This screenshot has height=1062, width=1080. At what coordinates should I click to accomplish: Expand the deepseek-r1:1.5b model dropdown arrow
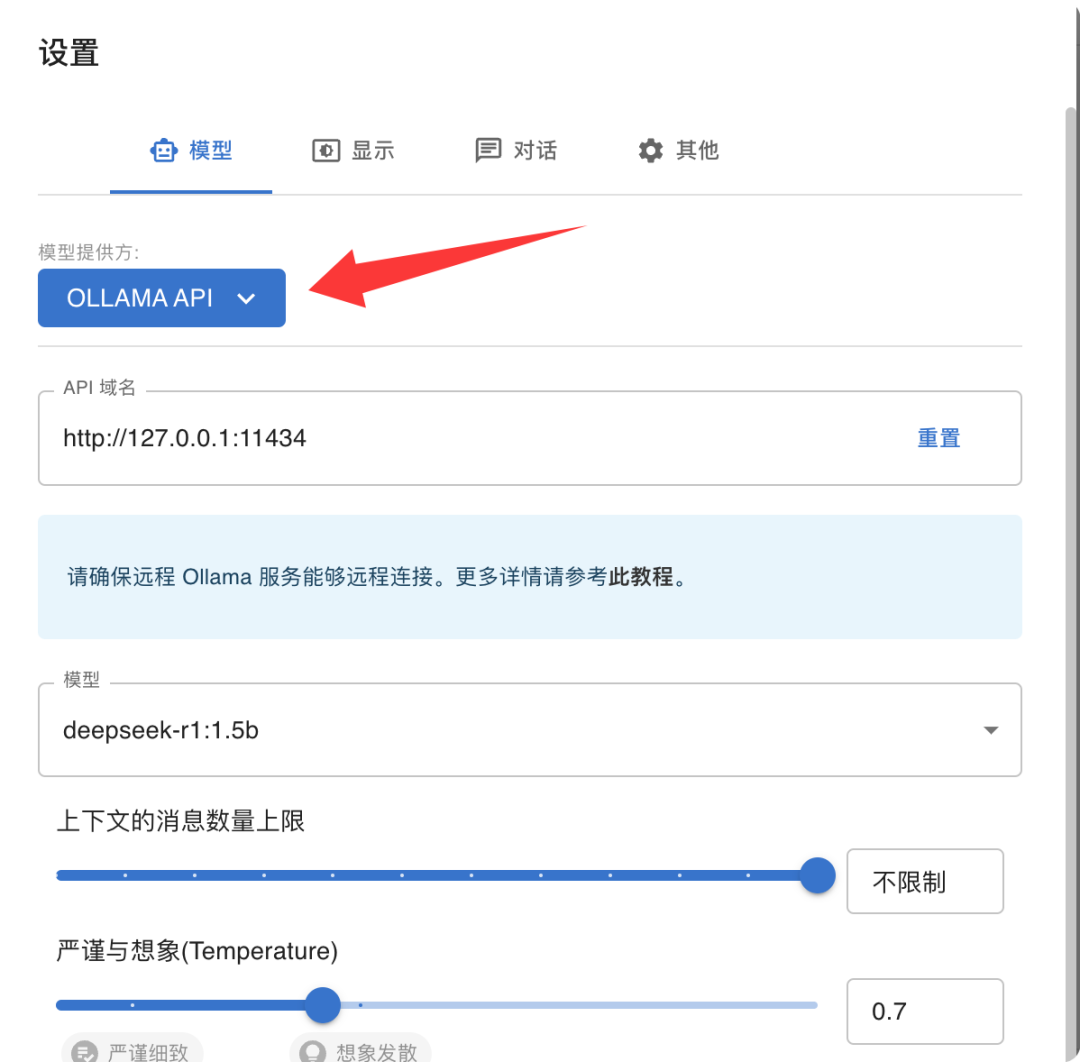(990, 730)
